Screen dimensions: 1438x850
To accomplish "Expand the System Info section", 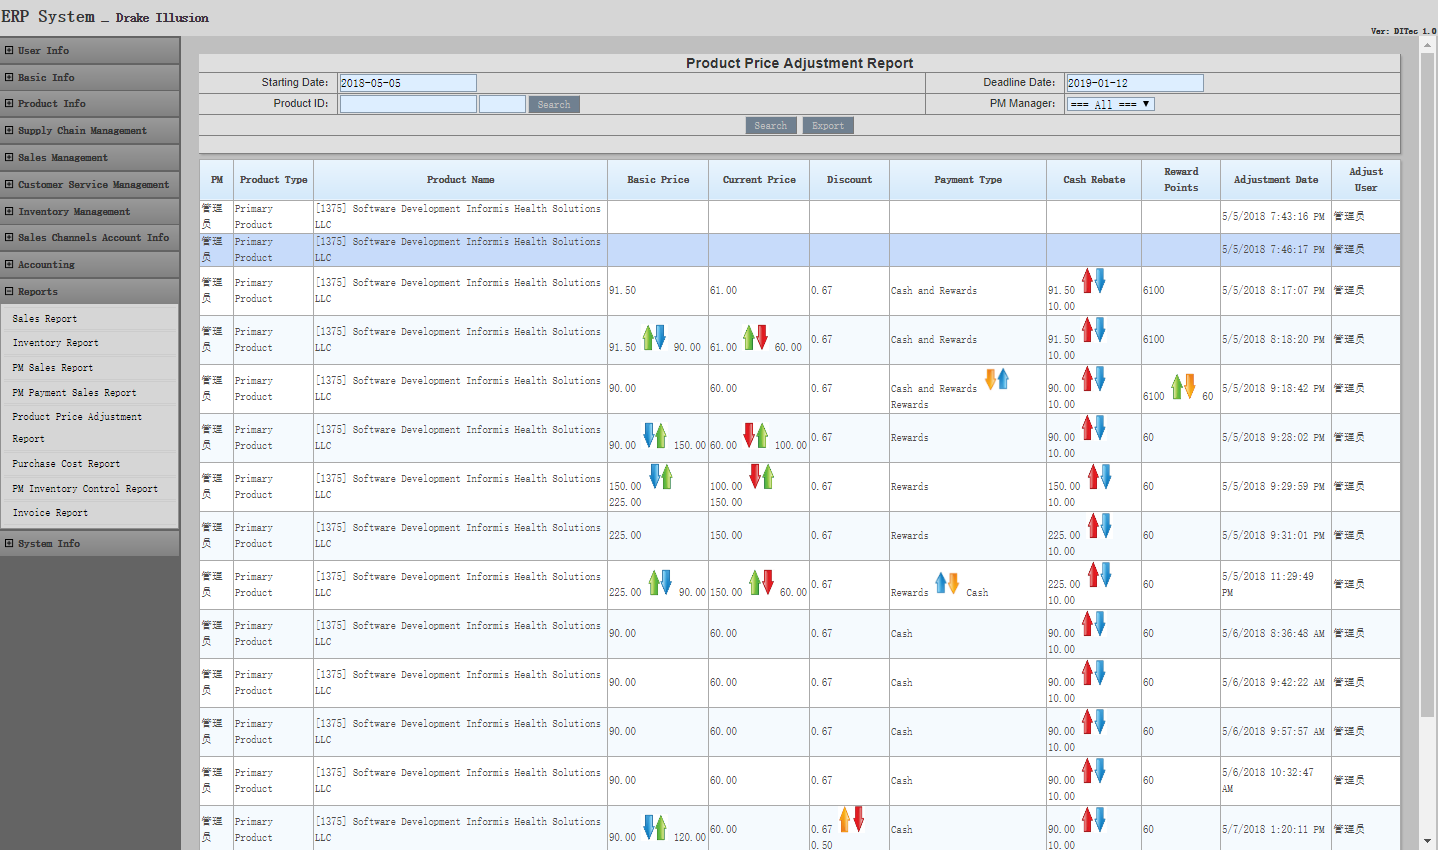I will pos(90,543).
